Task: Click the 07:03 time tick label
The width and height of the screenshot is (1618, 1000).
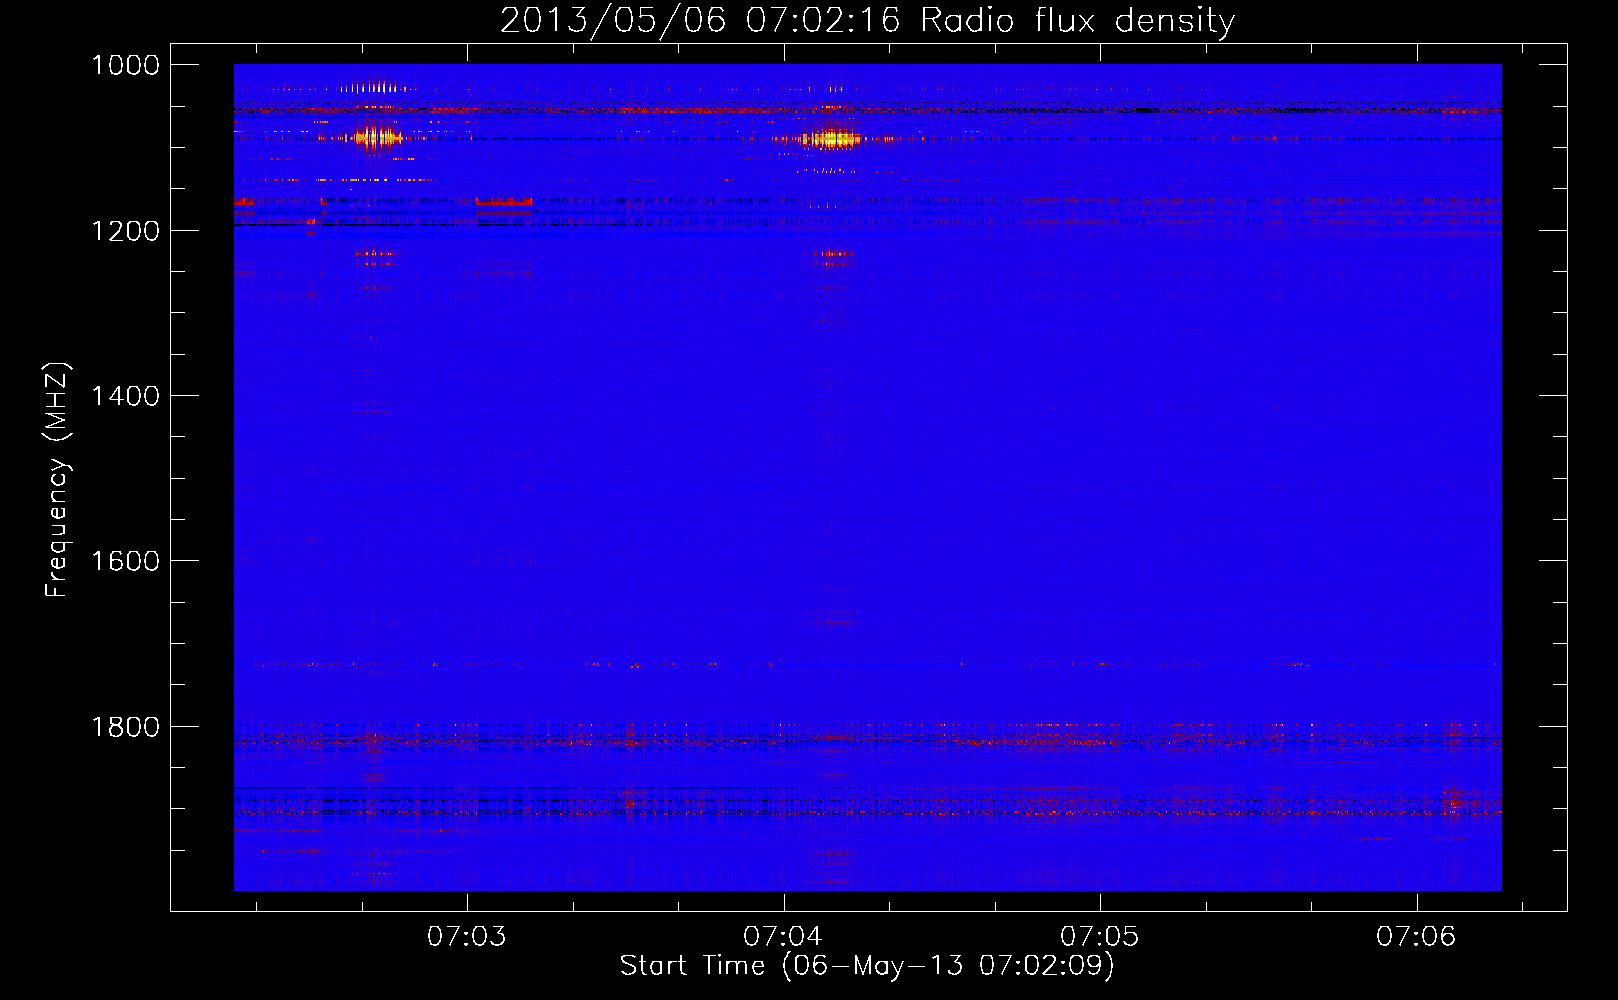Action: tap(467, 937)
